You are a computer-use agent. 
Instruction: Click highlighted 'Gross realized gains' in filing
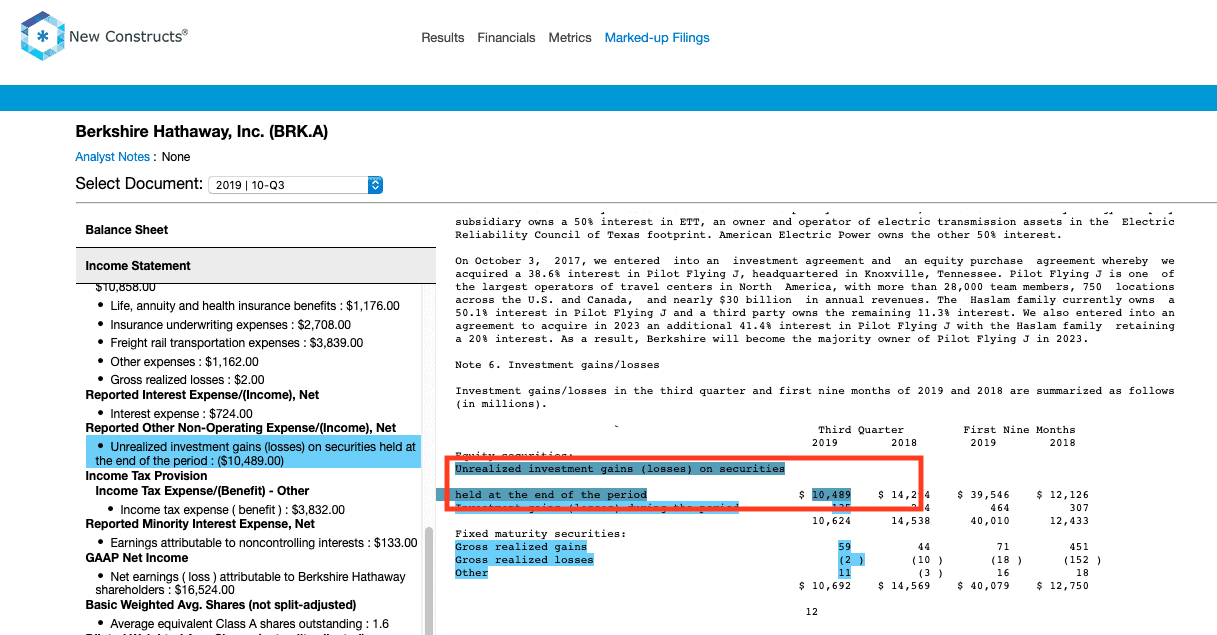click(521, 547)
